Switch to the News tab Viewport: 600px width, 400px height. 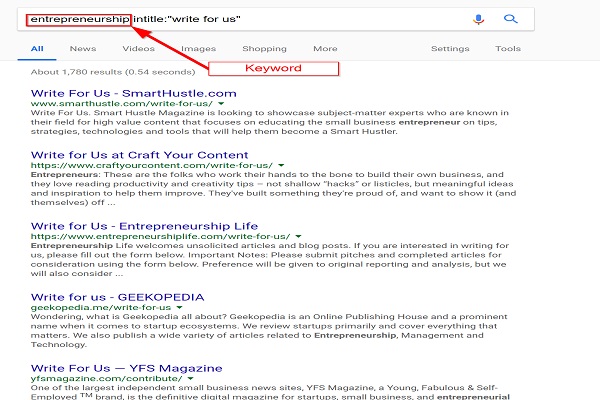pyautogui.click(x=83, y=49)
